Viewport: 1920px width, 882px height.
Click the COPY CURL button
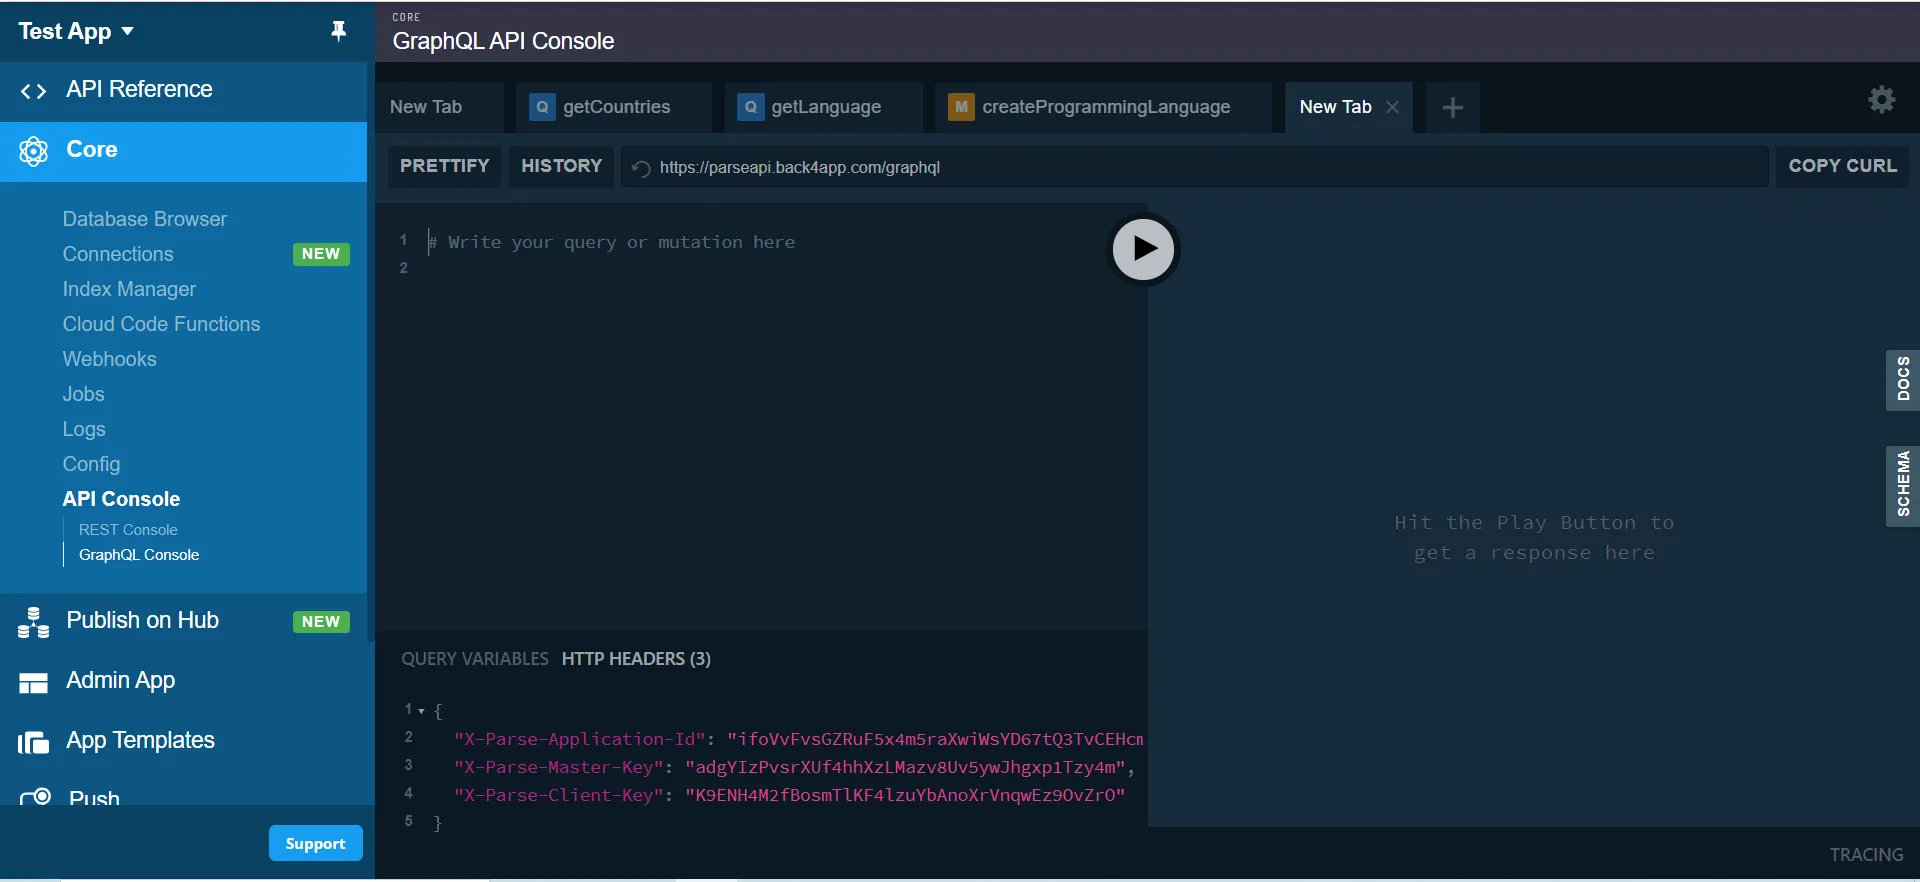coord(1842,166)
